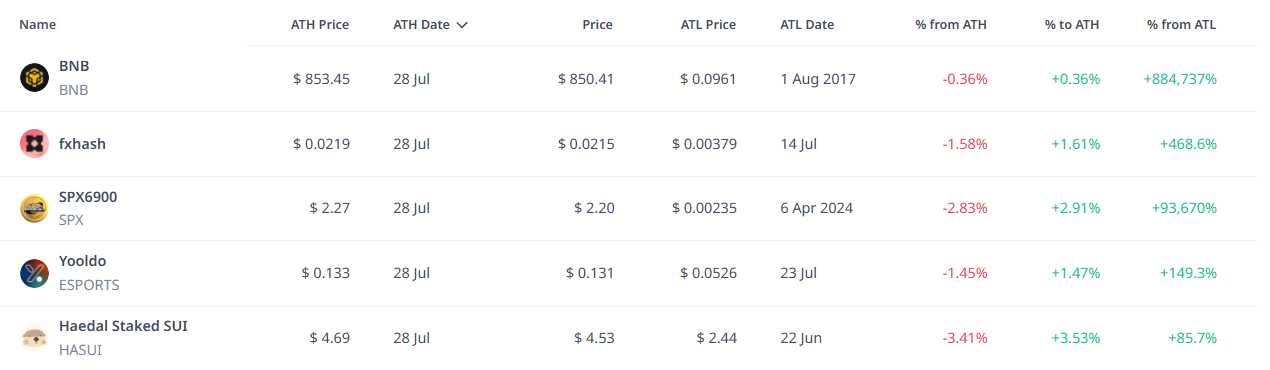Sort by % to ATH header
This screenshot has height=370, width=1270.
[1072, 25]
